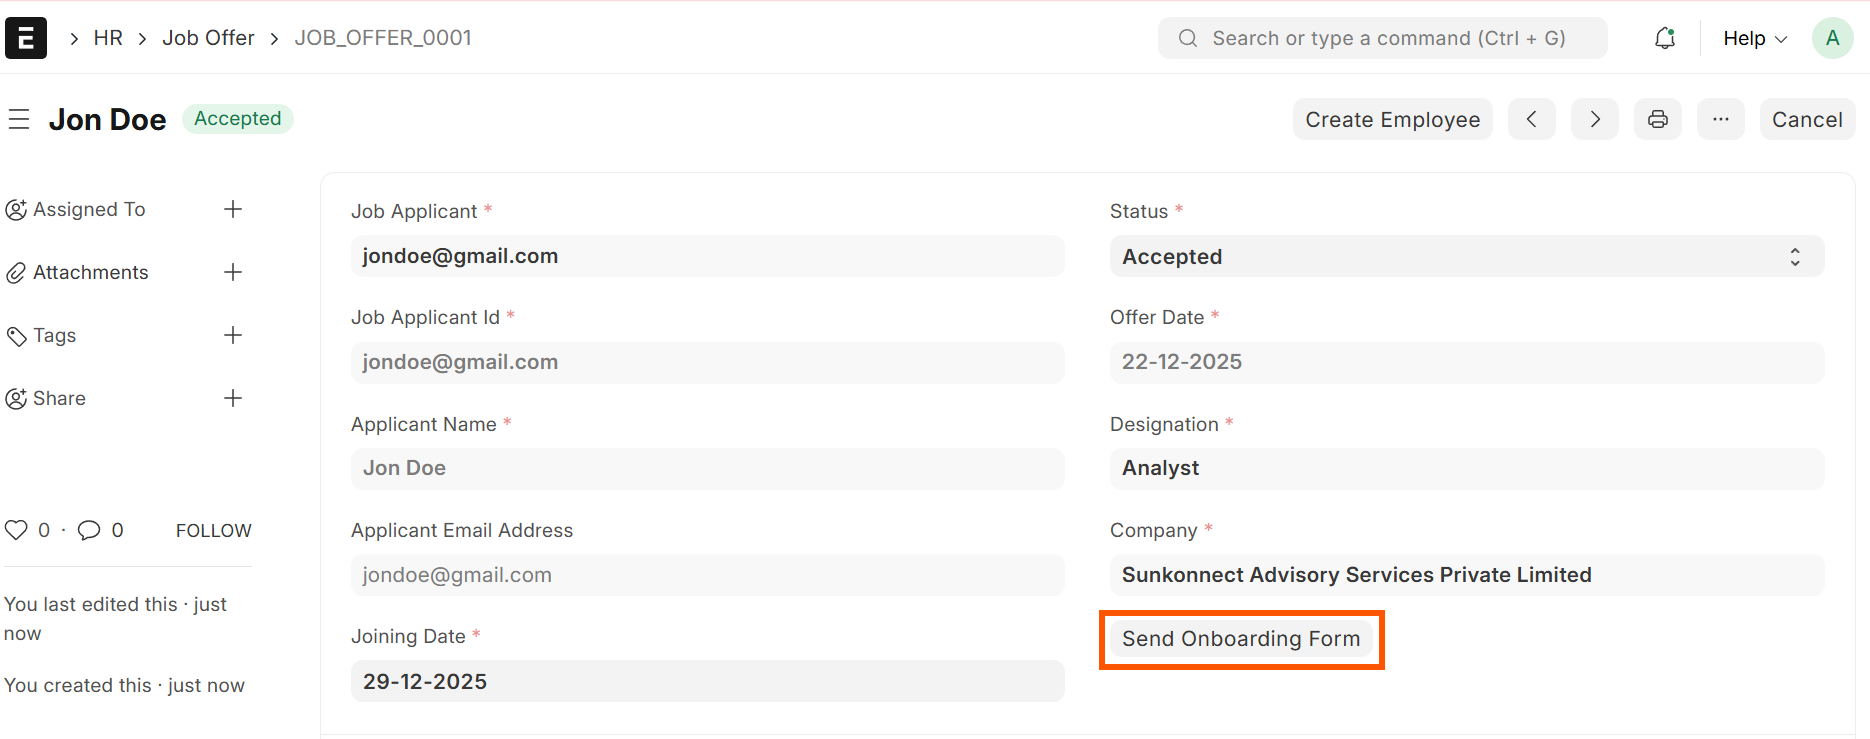This screenshot has width=1870, height=739.
Task: Like this document with heart icon
Action: pyautogui.click(x=16, y=530)
